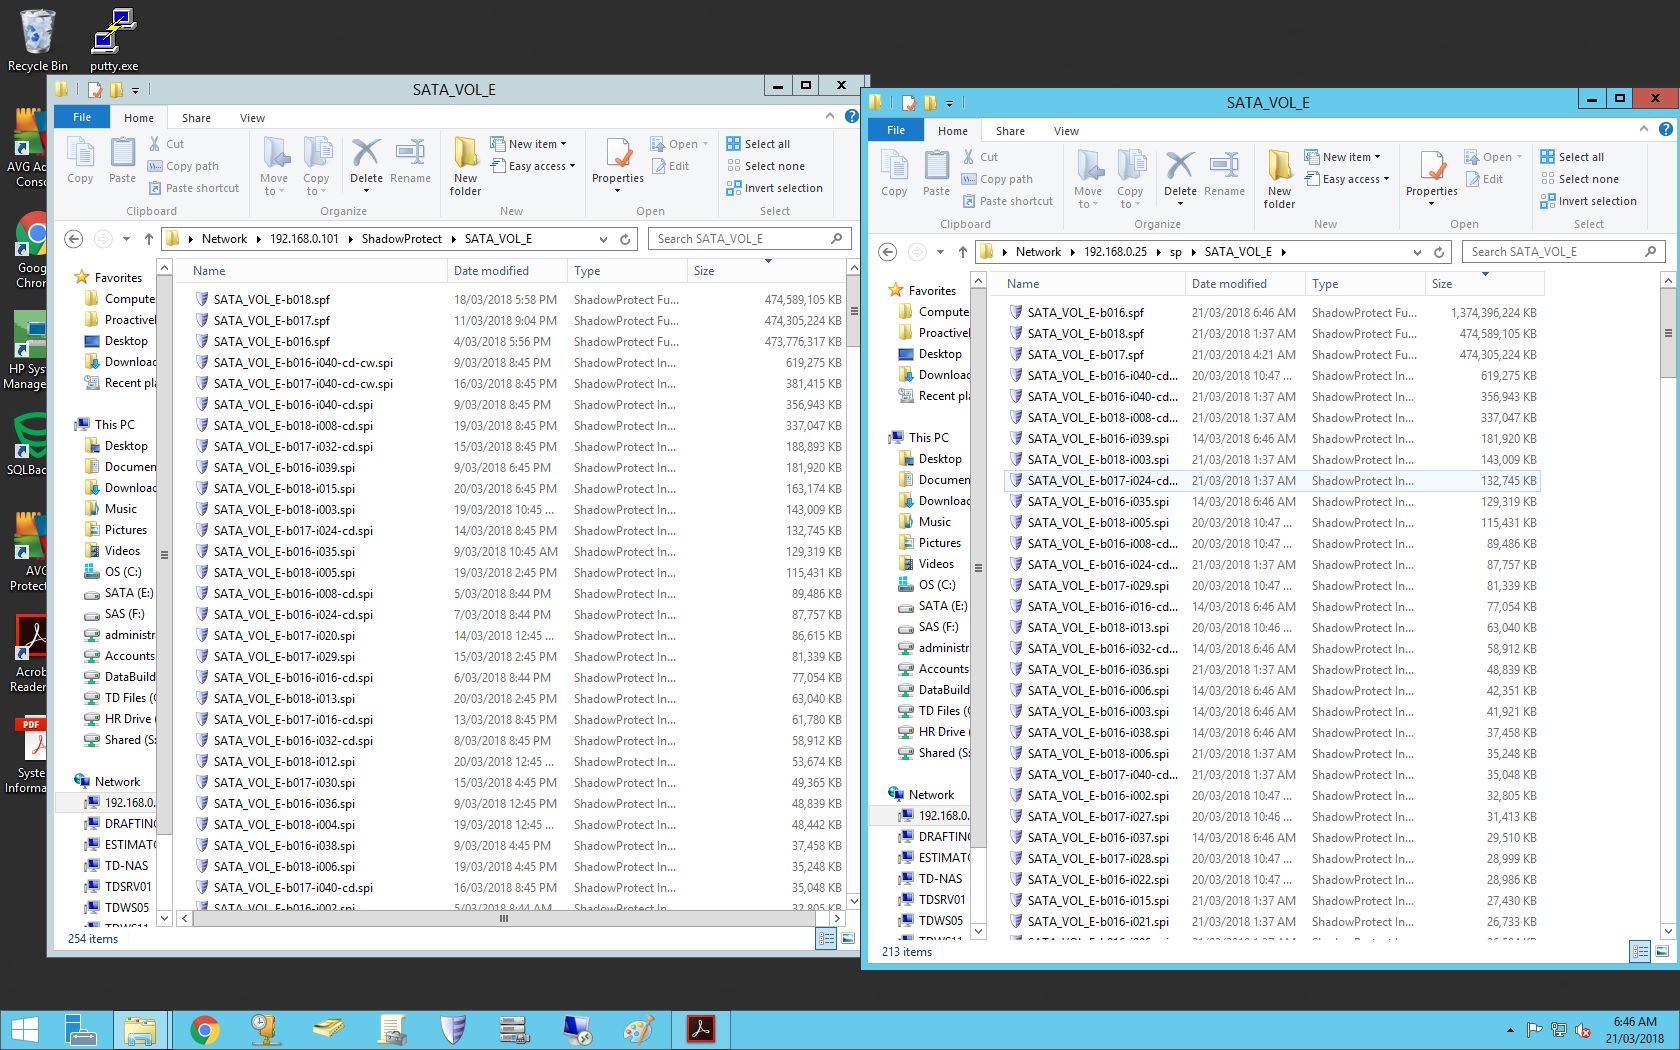Open recent locations dropdown in left window
Image resolution: width=1680 pixels, height=1050 pixels.
(126, 239)
